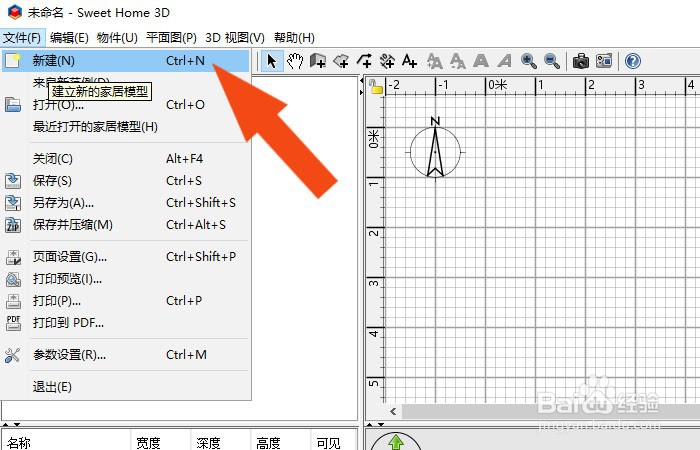Sort furniture list by 高度 column
700x450 pixels.
pyautogui.click(x=280, y=442)
